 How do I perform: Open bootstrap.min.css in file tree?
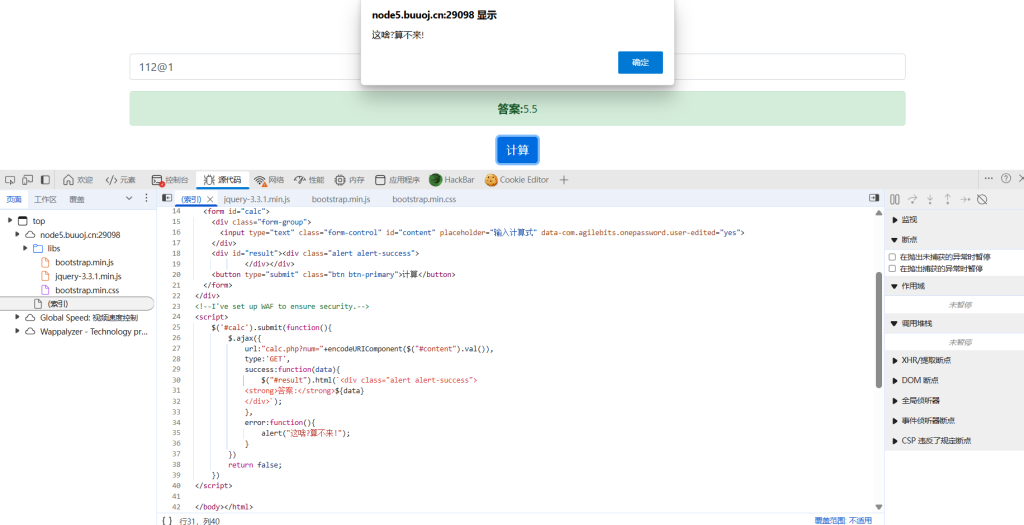86,290
